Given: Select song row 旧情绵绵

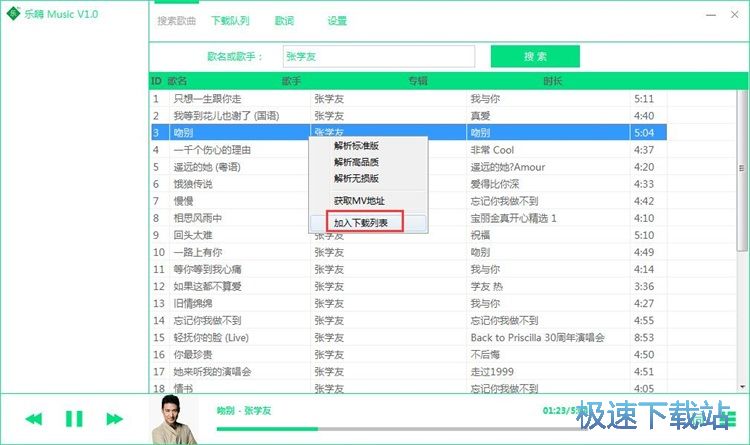Looking at the screenshot, I should 409,303.
